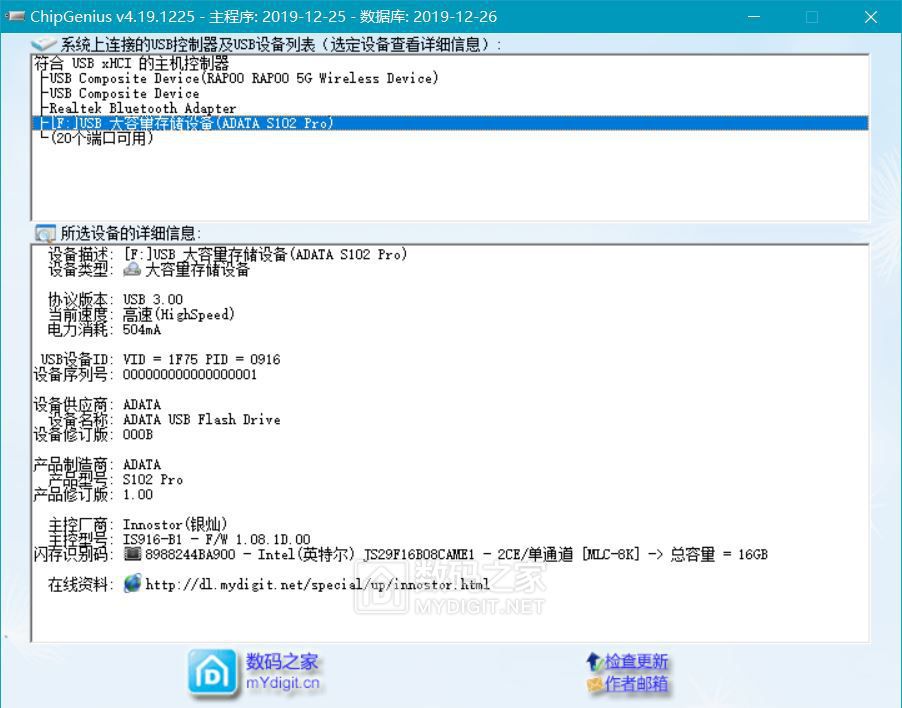The width and height of the screenshot is (902, 708).
Task: Click the 设备供应商 ADATA value
Action: 142,404
